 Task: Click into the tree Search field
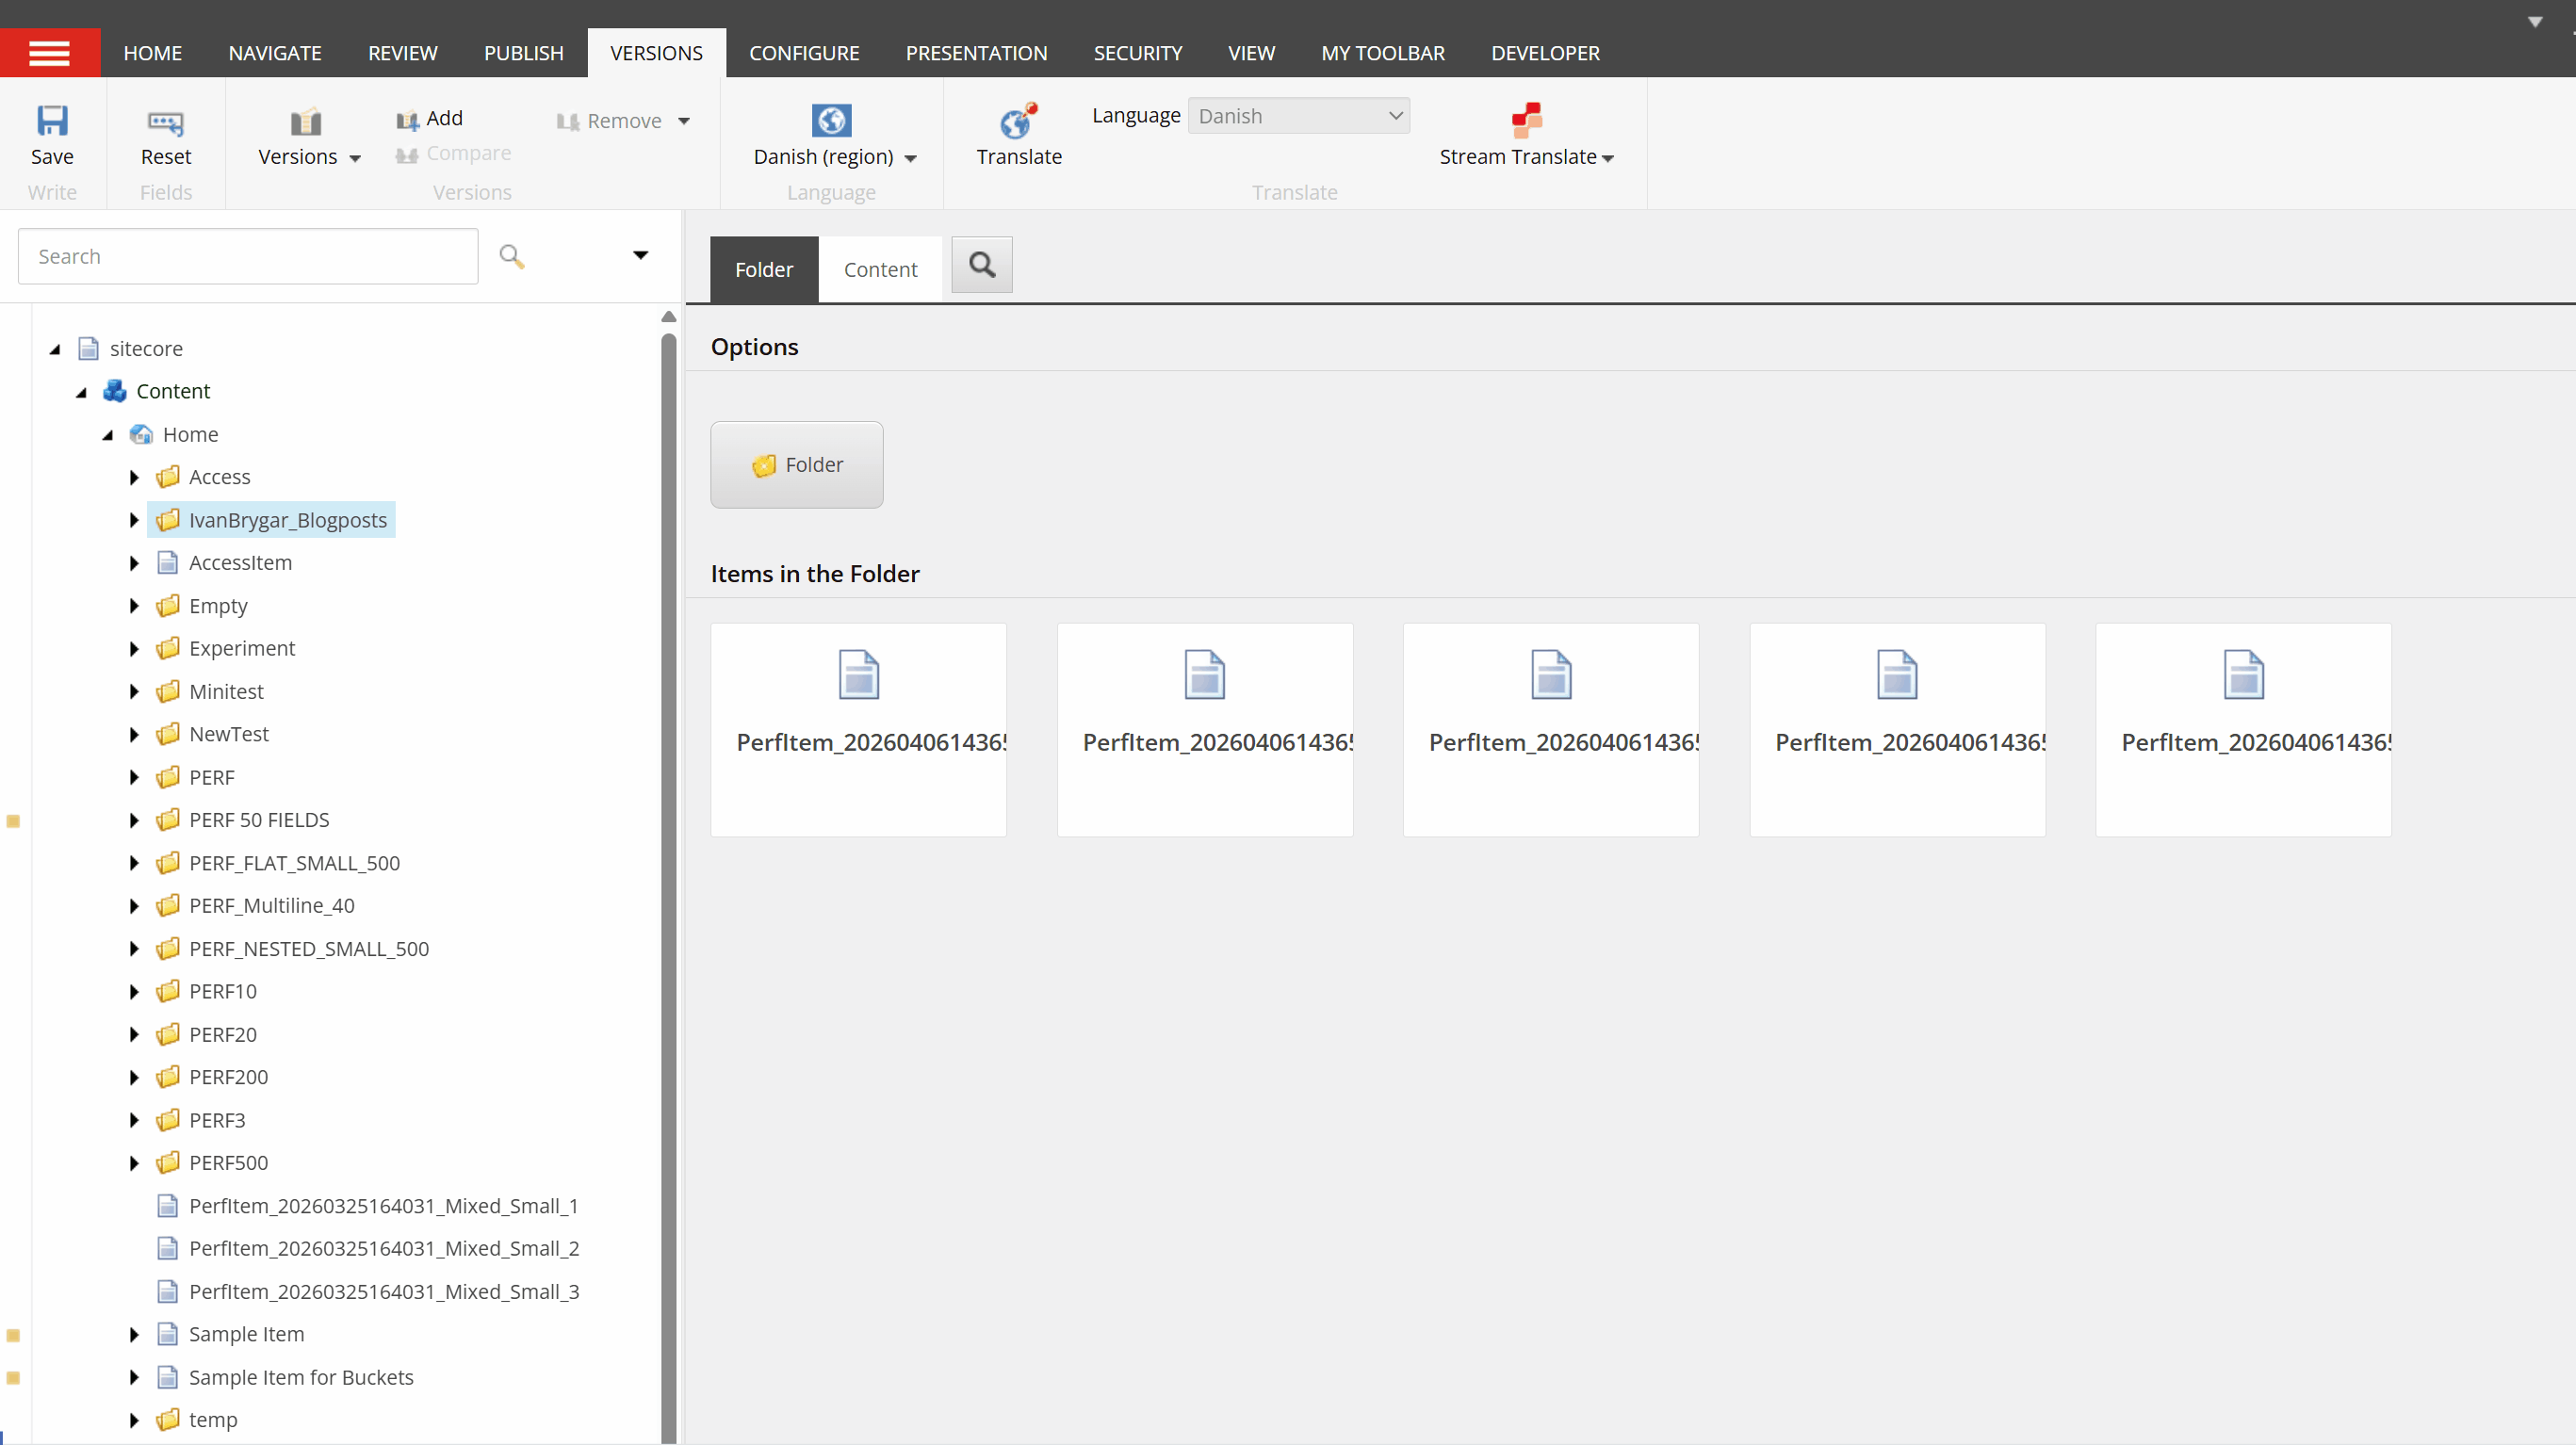click(247, 256)
